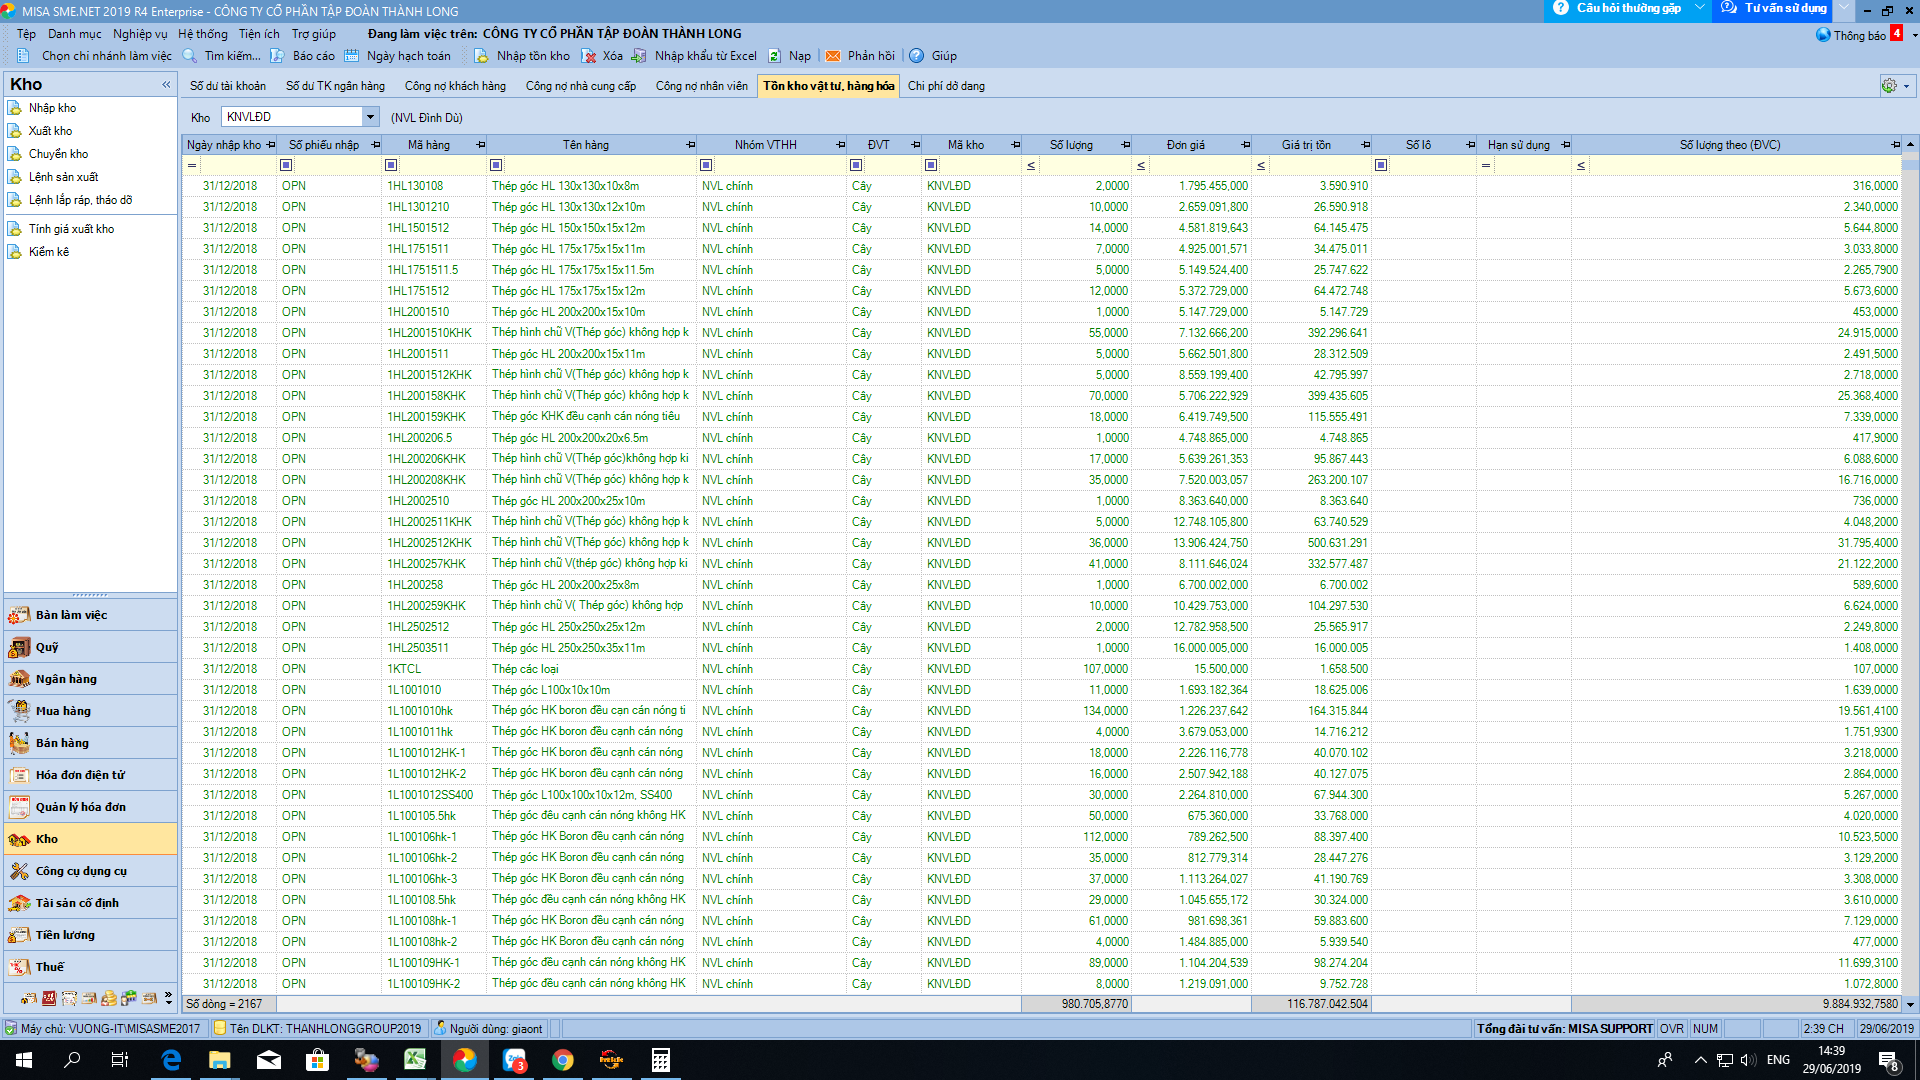Open Tính giá xuất kho link
Image resolution: width=1920 pixels, height=1080 pixels.
point(71,229)
